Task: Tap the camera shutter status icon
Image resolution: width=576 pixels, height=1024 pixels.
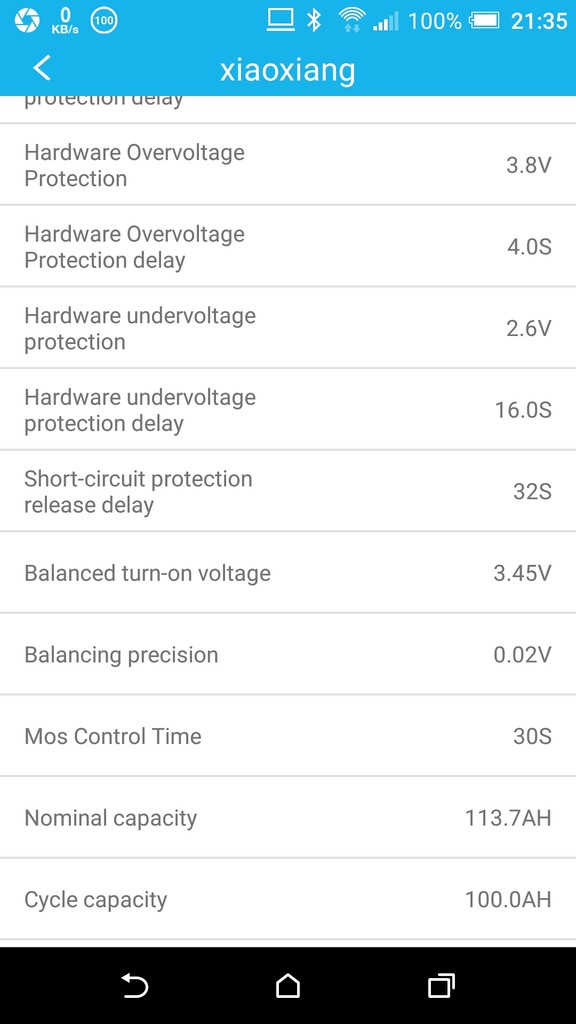Action: pyautogui.click(x=27, y=21)
